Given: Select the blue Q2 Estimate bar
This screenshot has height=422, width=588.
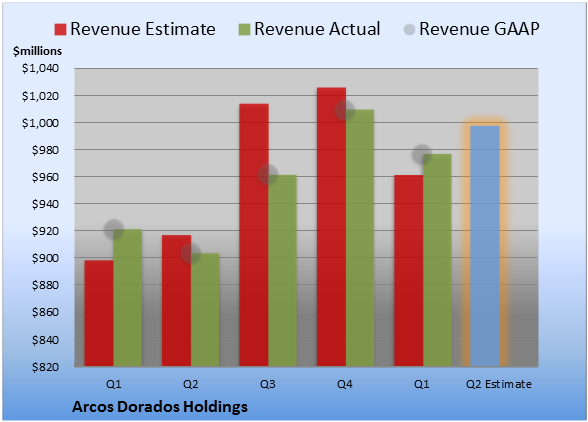Looking at the screenshot, I should click(x=485, y=246).
